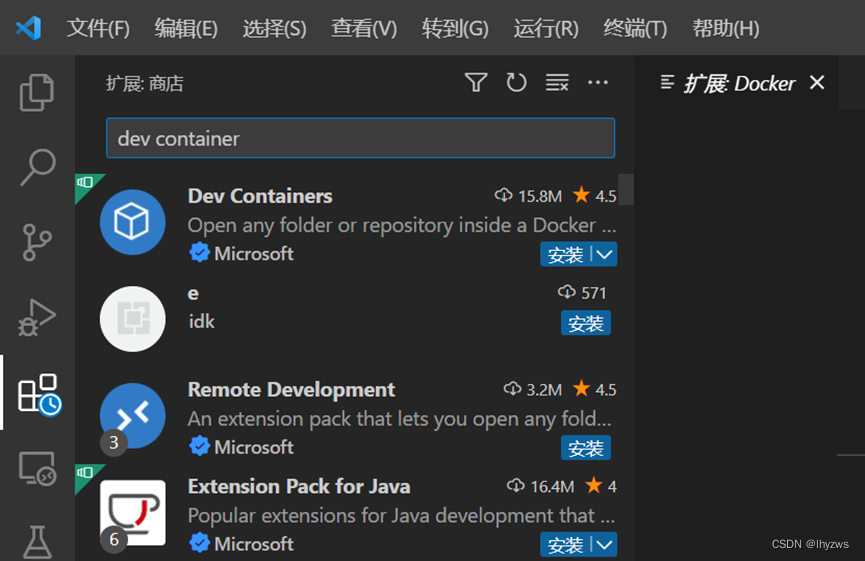Expand Dev Containers install dropdown arrow
This screenshot has width=865, height=561.
[605, 255]
